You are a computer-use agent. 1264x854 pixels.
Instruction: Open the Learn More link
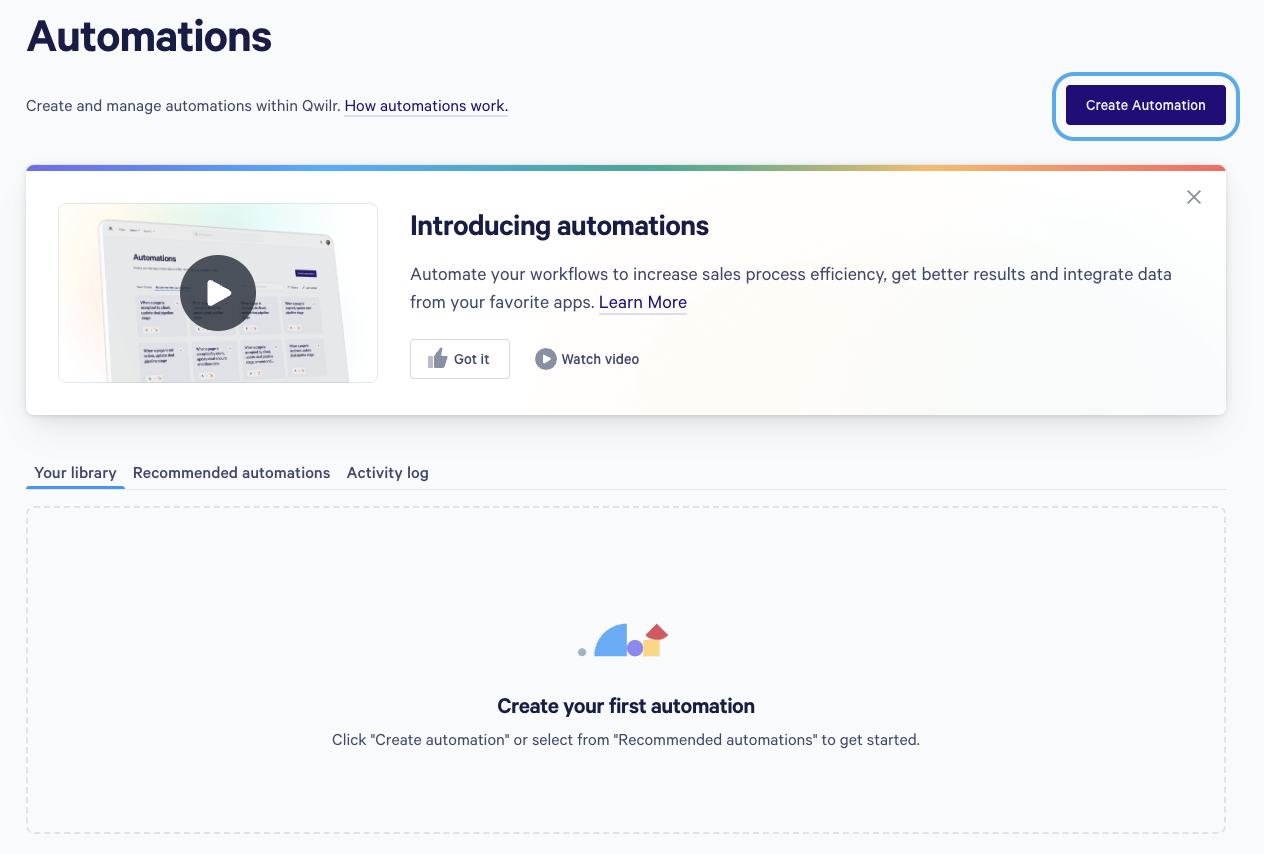[643, 302]
